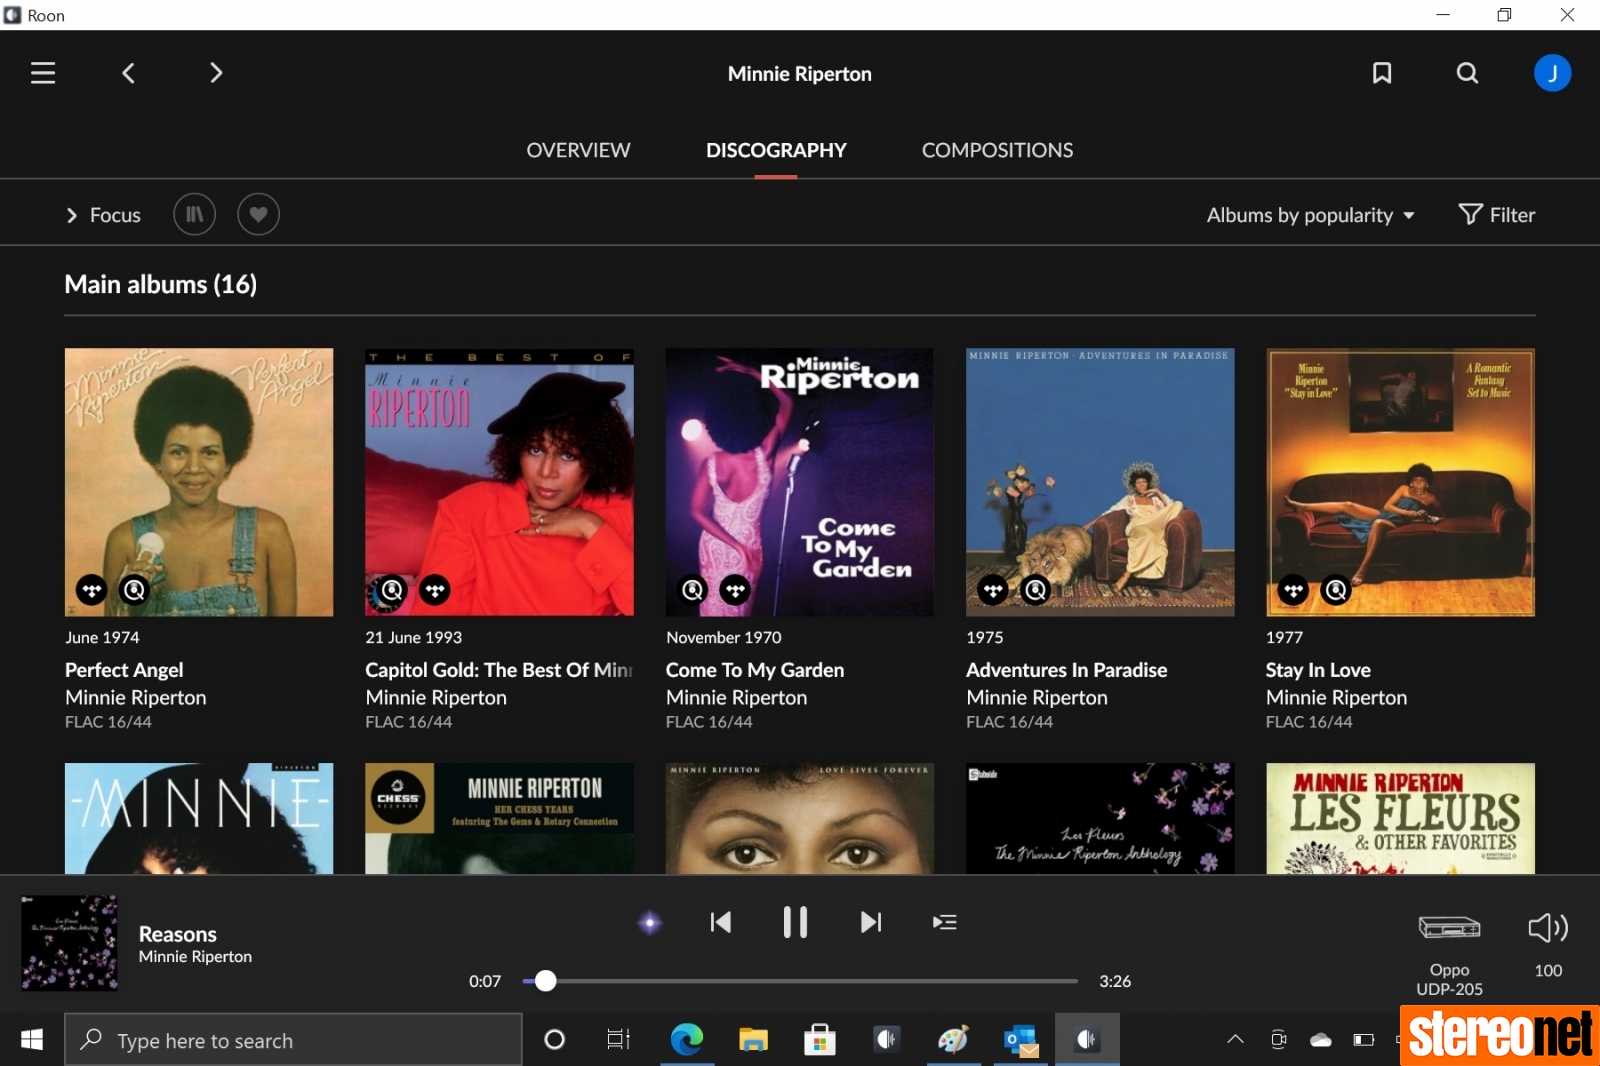
Task: Open the Come To My Garden cover
Action: pyautogui.click(x=800, y=482)
